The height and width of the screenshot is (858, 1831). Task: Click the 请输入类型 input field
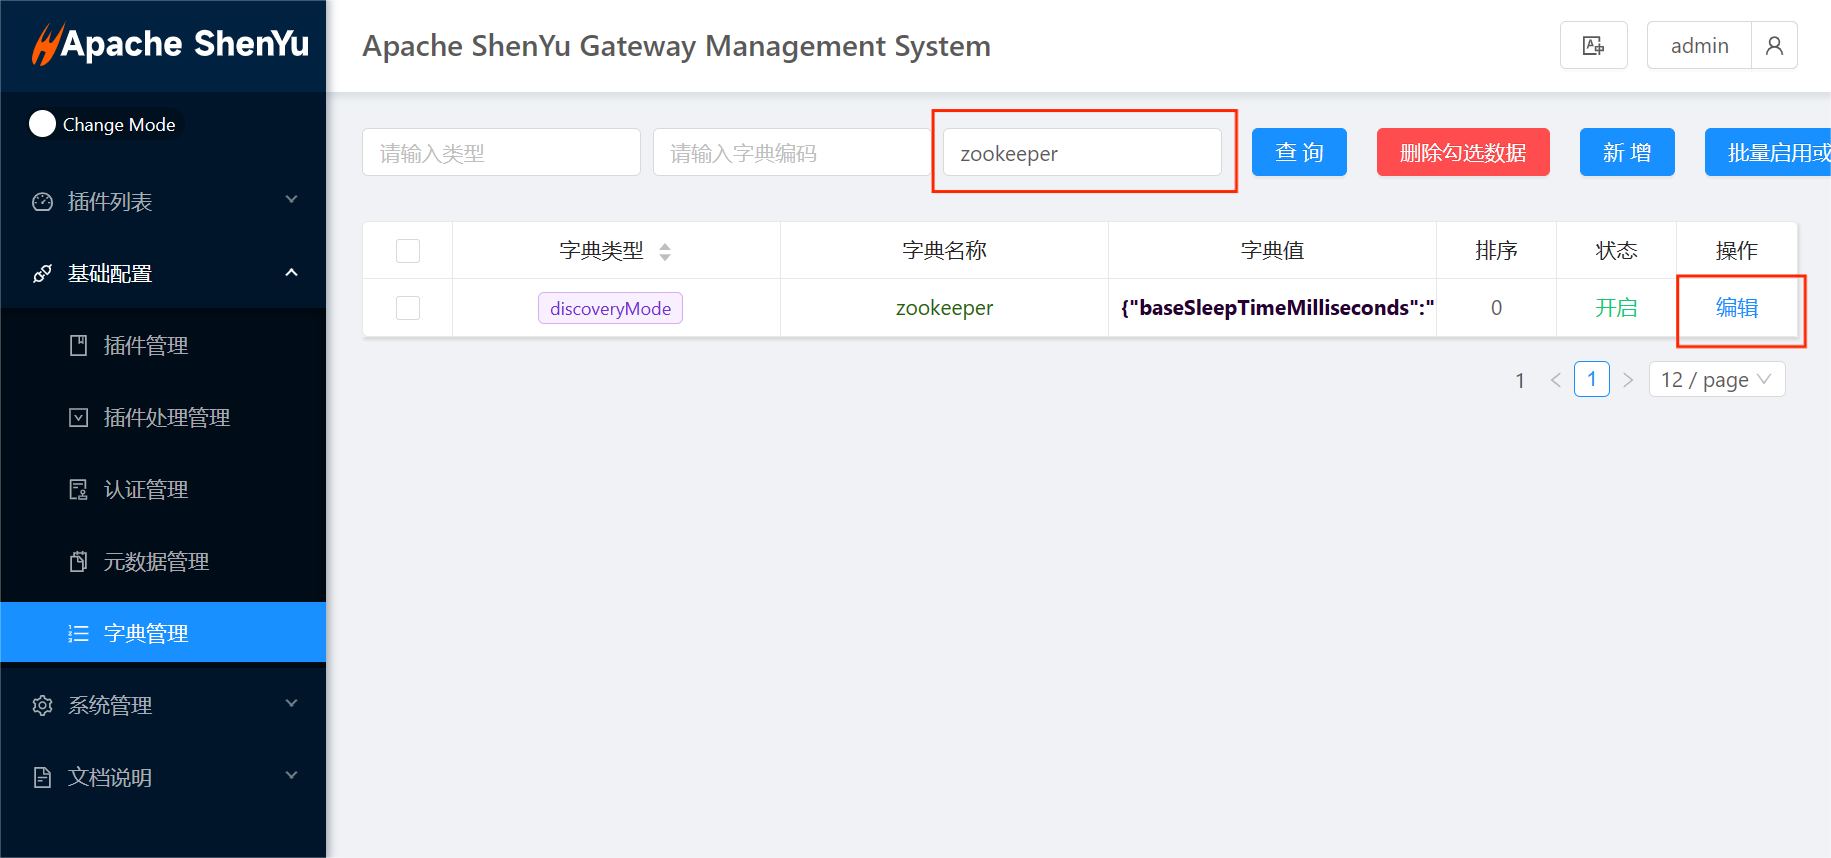(501, 153)
